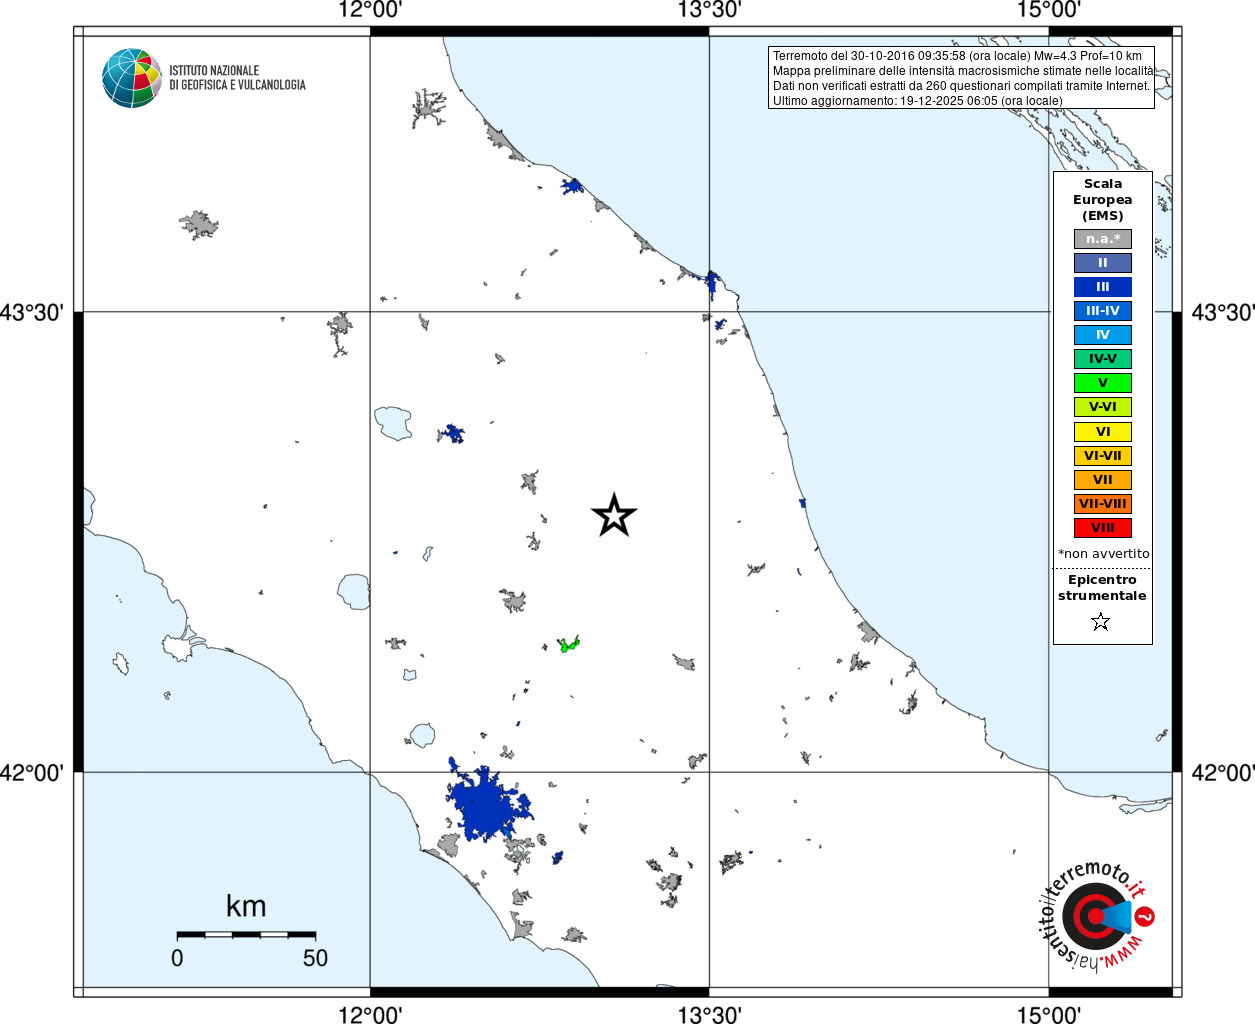Viewport: 1255px width, 1024px height.
Task: Select the intensity III-IV legend box
Action: point(1103,311)
